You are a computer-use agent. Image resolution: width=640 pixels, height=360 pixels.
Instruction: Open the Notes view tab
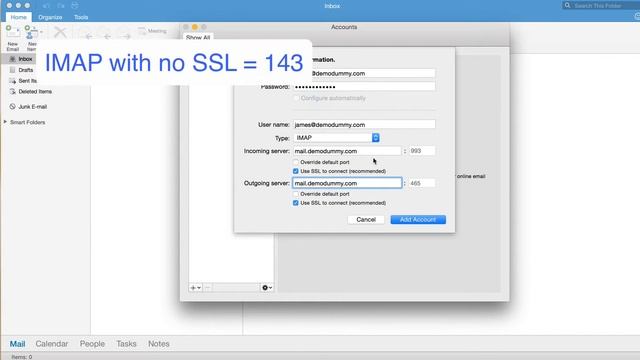click(x=159, y=344)
